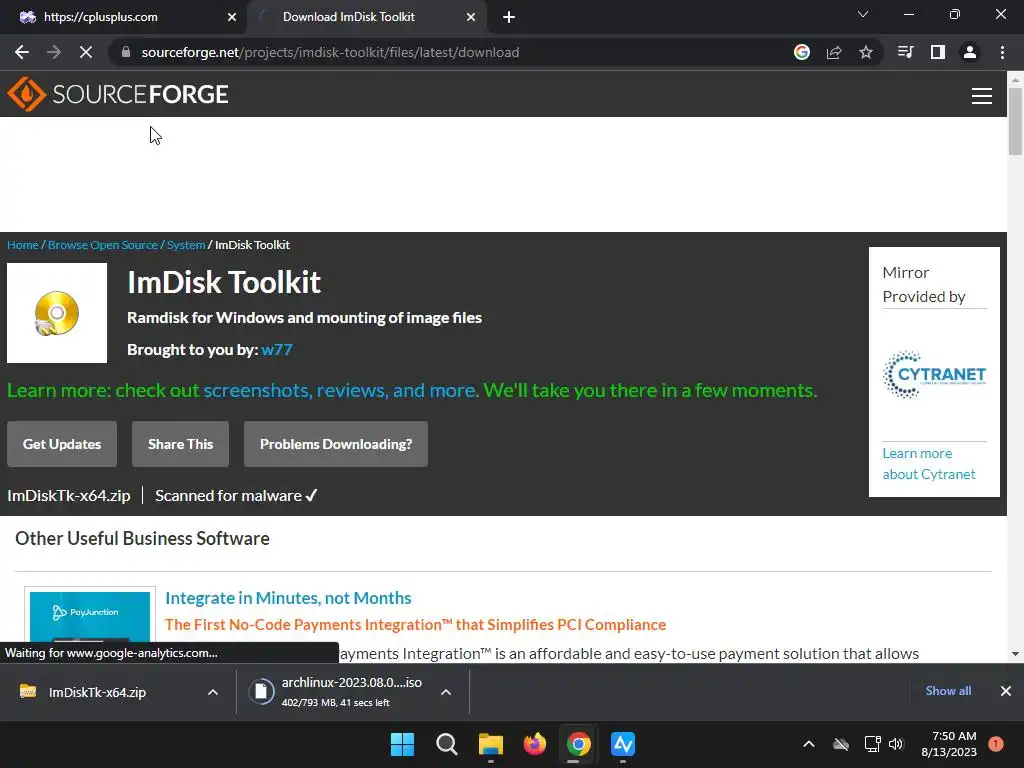1024x768 pixels.
Task: Switch to the Download ImDisk Toolkit tab
Action: click(x=367, y=17)
